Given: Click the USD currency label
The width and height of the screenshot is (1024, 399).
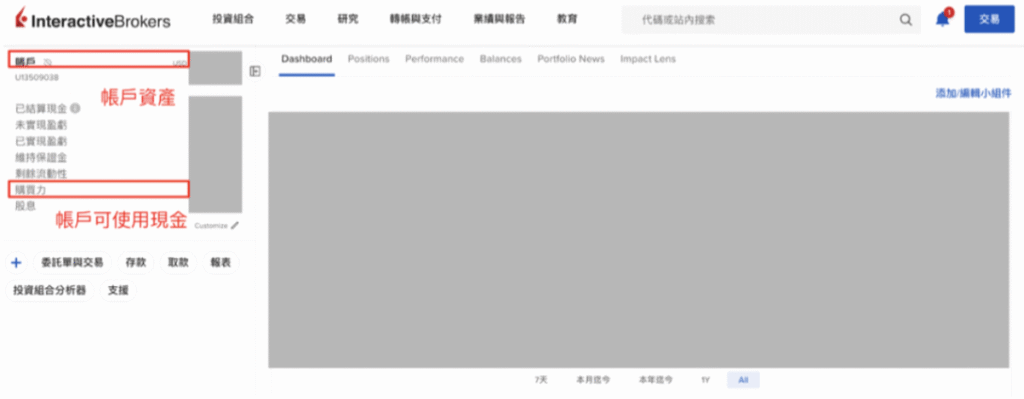Looking at the screenshot, I should click(x=180, y=63).
